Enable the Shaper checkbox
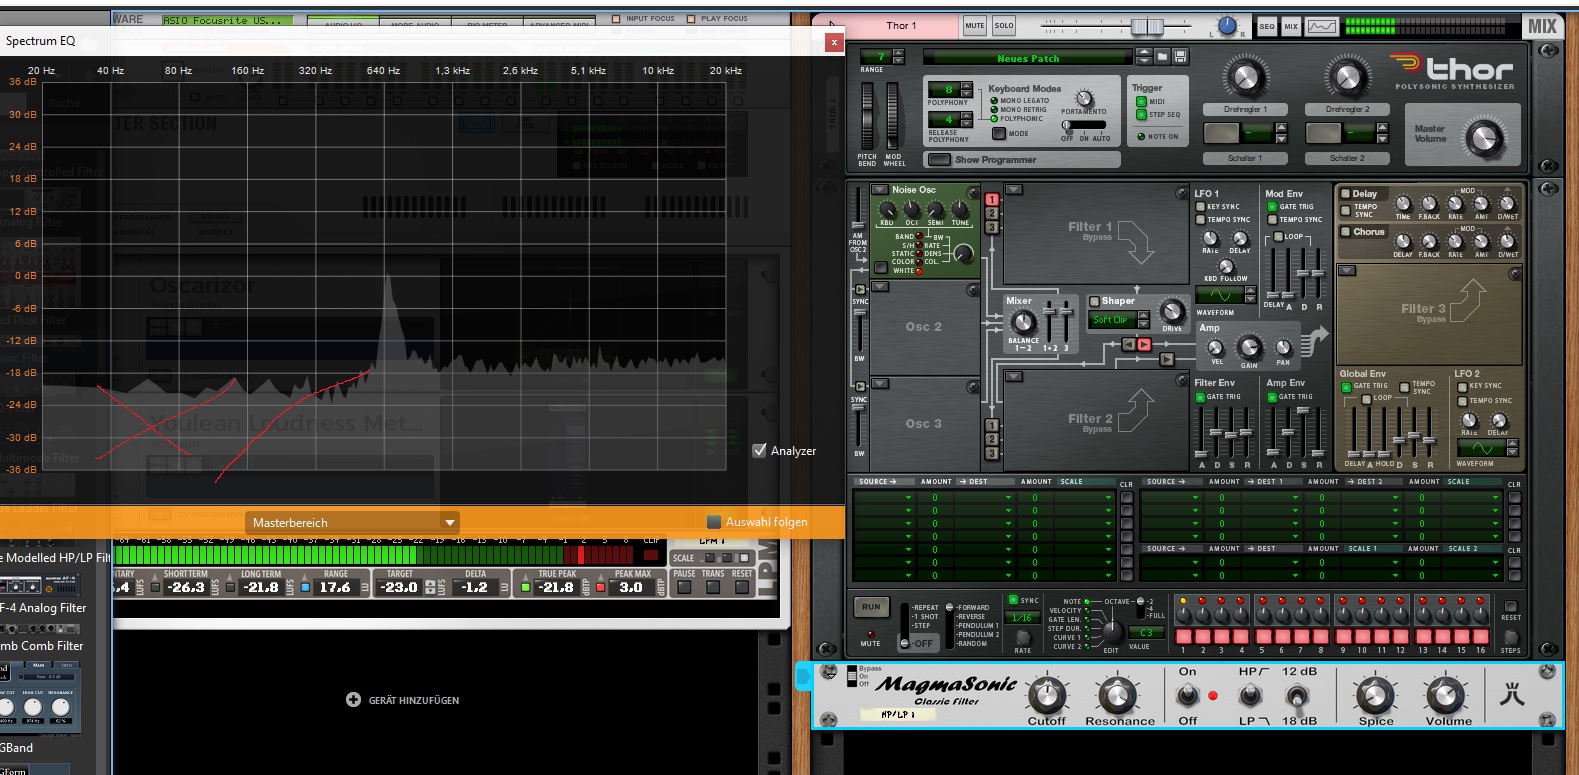Image resolution: width=1579 pixels, height=775 pixels. click(x=1094, y=301)
